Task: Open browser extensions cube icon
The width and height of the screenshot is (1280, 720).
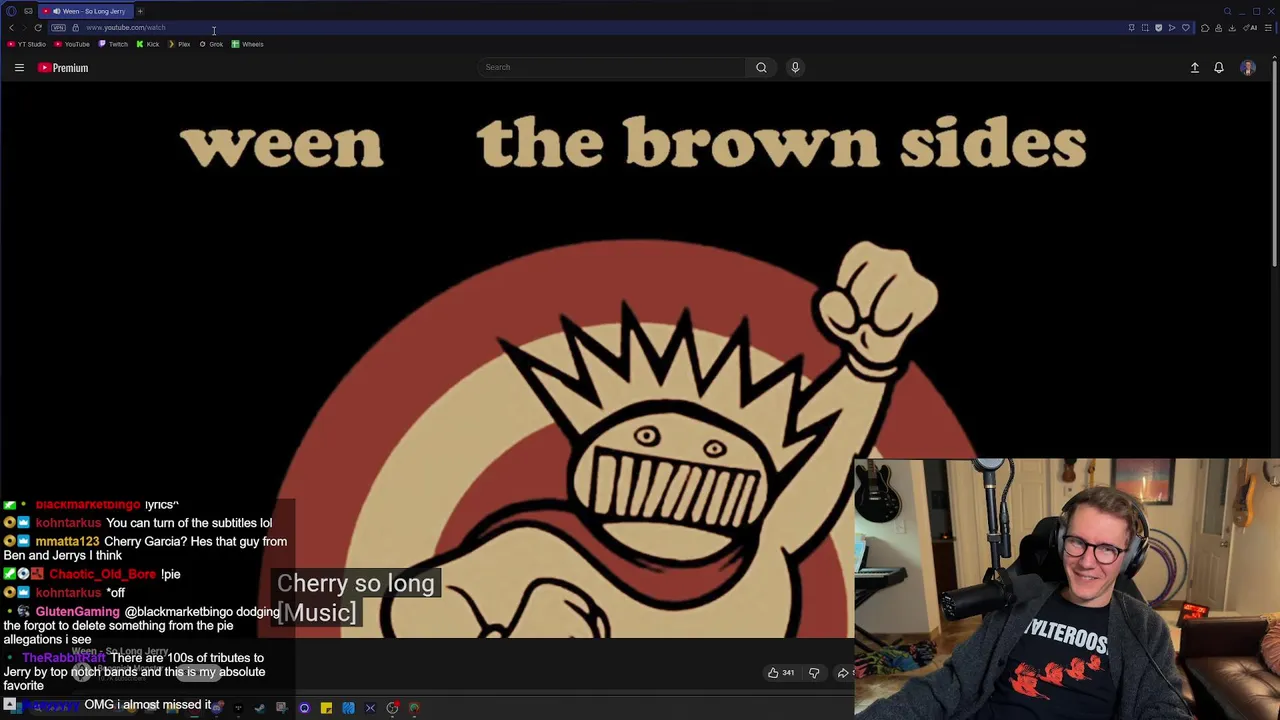Action: (1205, 28)
